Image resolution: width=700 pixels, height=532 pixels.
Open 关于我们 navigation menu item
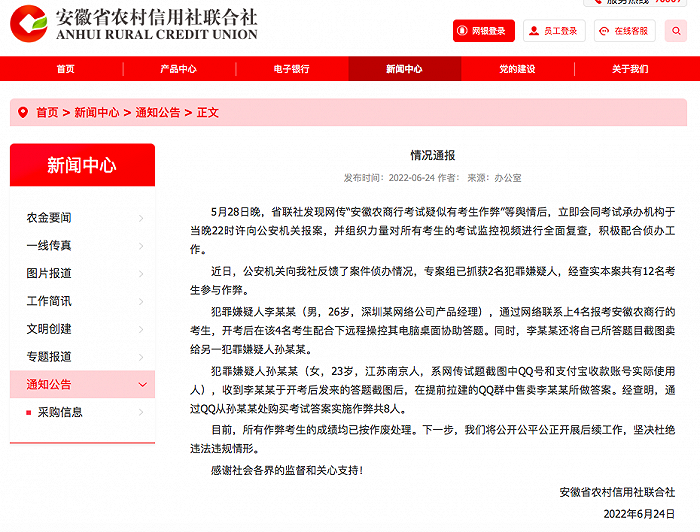630,69
